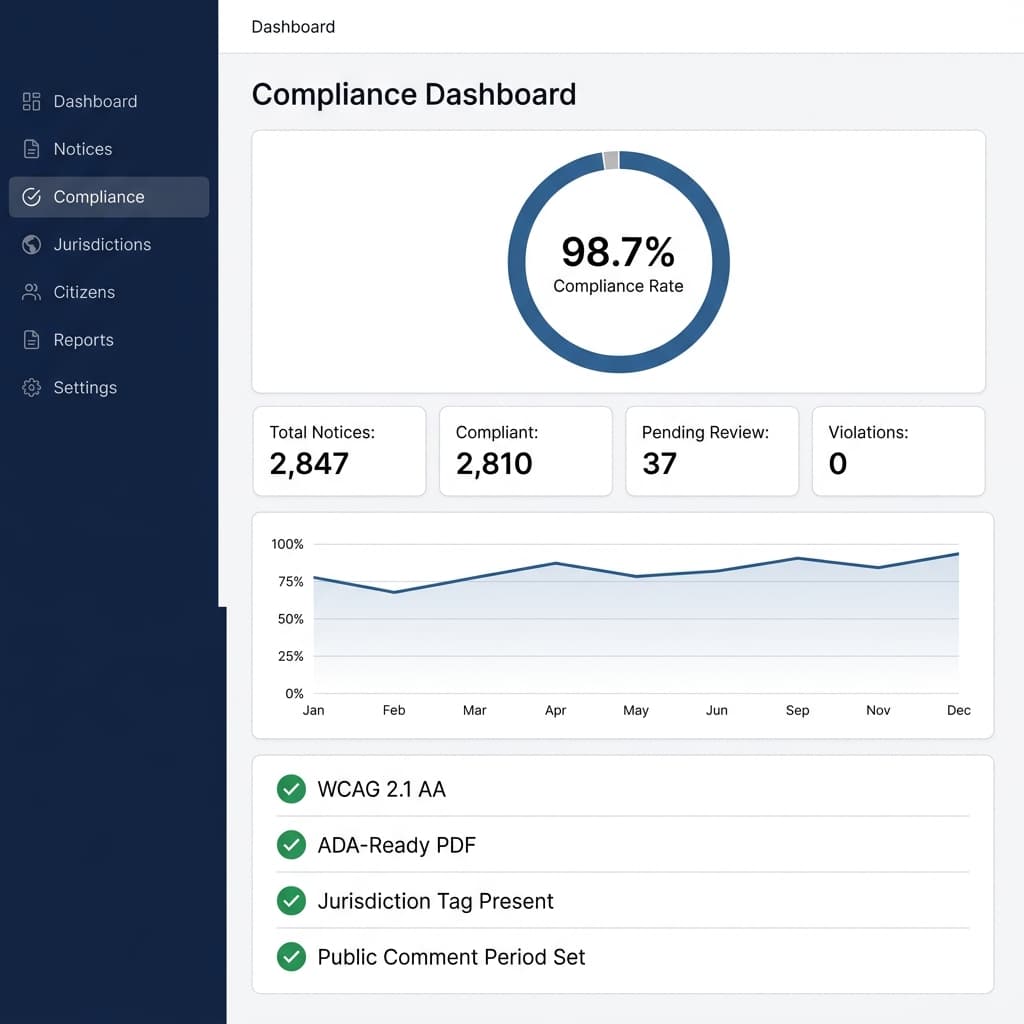Select the Pending Review card
Image resolution: width=1024 pixels, height=1024 pixels.
click(711, 451)
